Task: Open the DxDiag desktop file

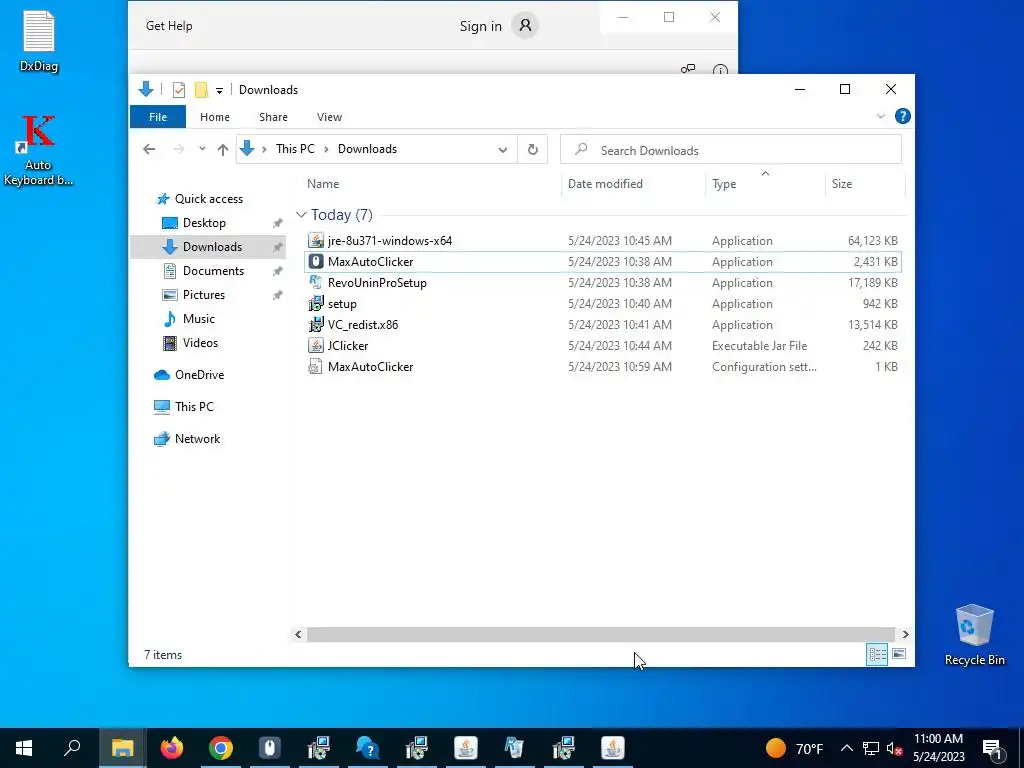Action: [x=39, y=42]
